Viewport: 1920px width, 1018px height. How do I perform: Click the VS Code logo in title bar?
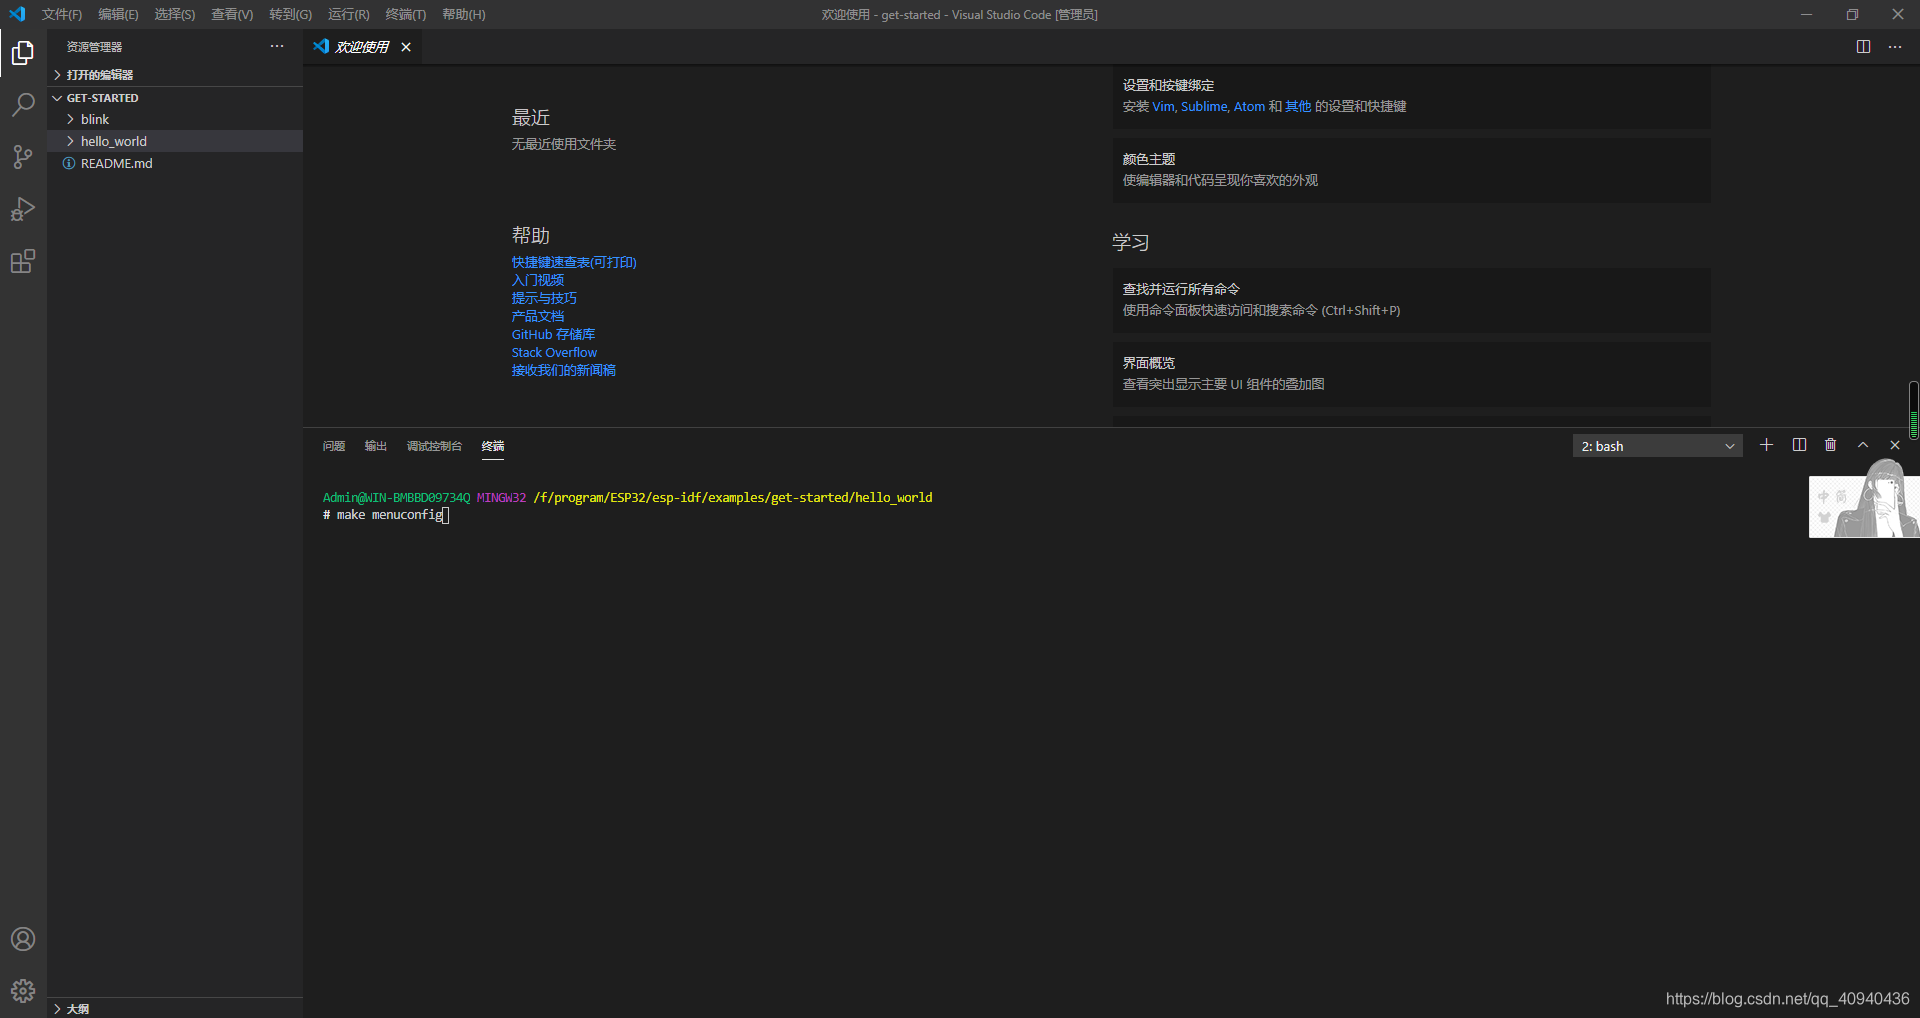point(17,14)
